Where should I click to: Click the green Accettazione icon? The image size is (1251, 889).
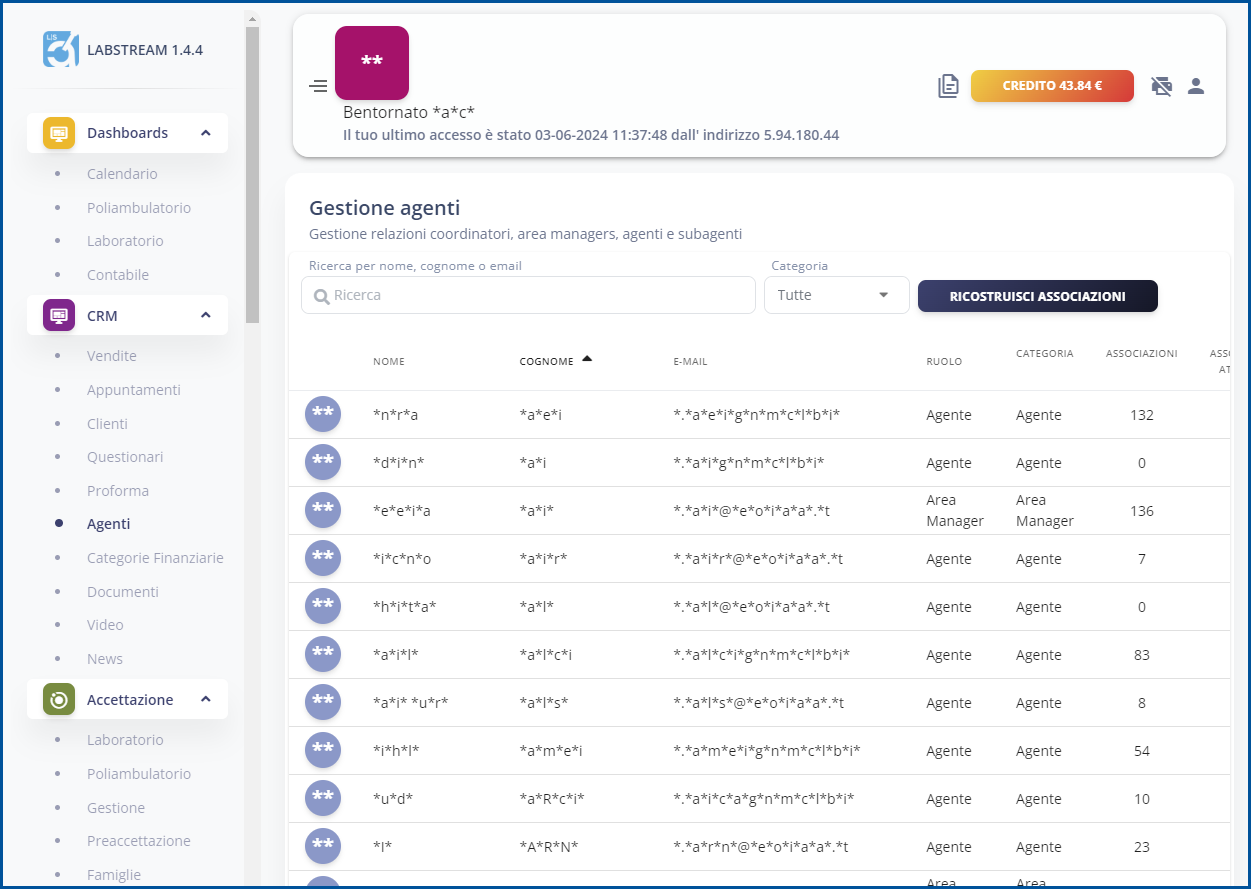coord(57,699)
